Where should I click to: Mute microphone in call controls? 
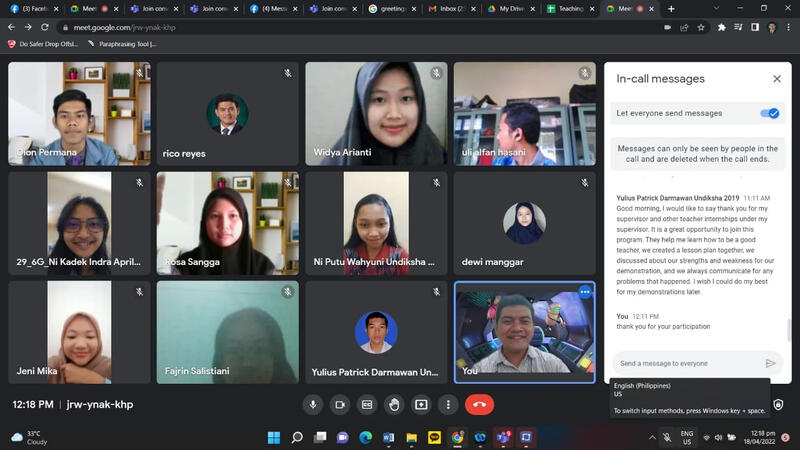pos(313,404)
